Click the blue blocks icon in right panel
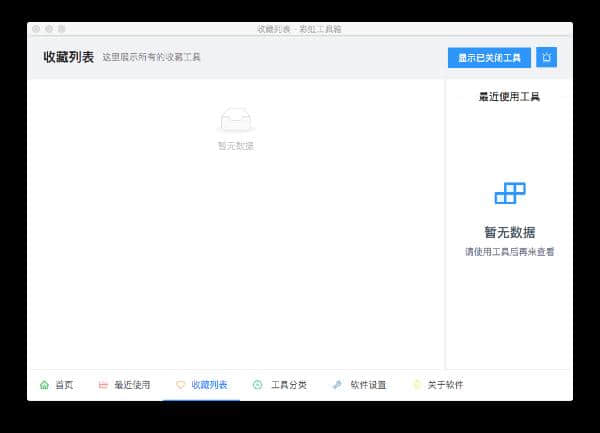600x433 pixels. coord(510,193)
